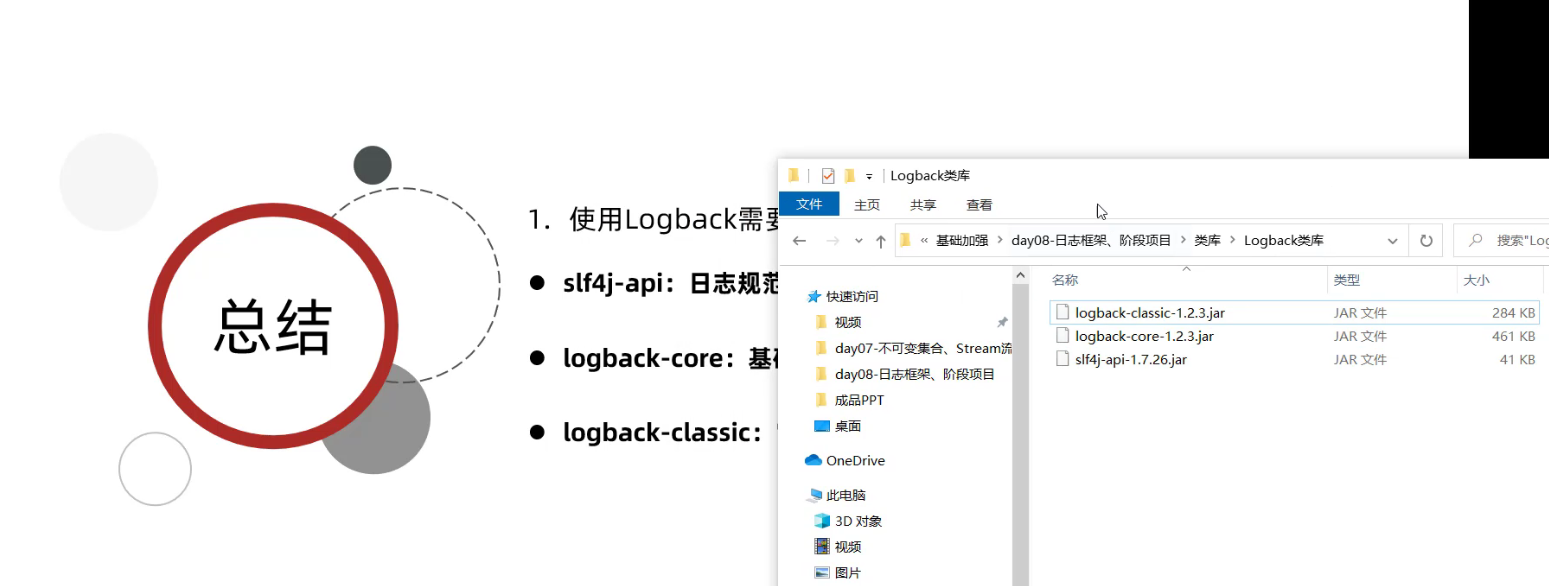Open the 文件 ribbon tab
The image size is (1549, 586).
point(809,204)
